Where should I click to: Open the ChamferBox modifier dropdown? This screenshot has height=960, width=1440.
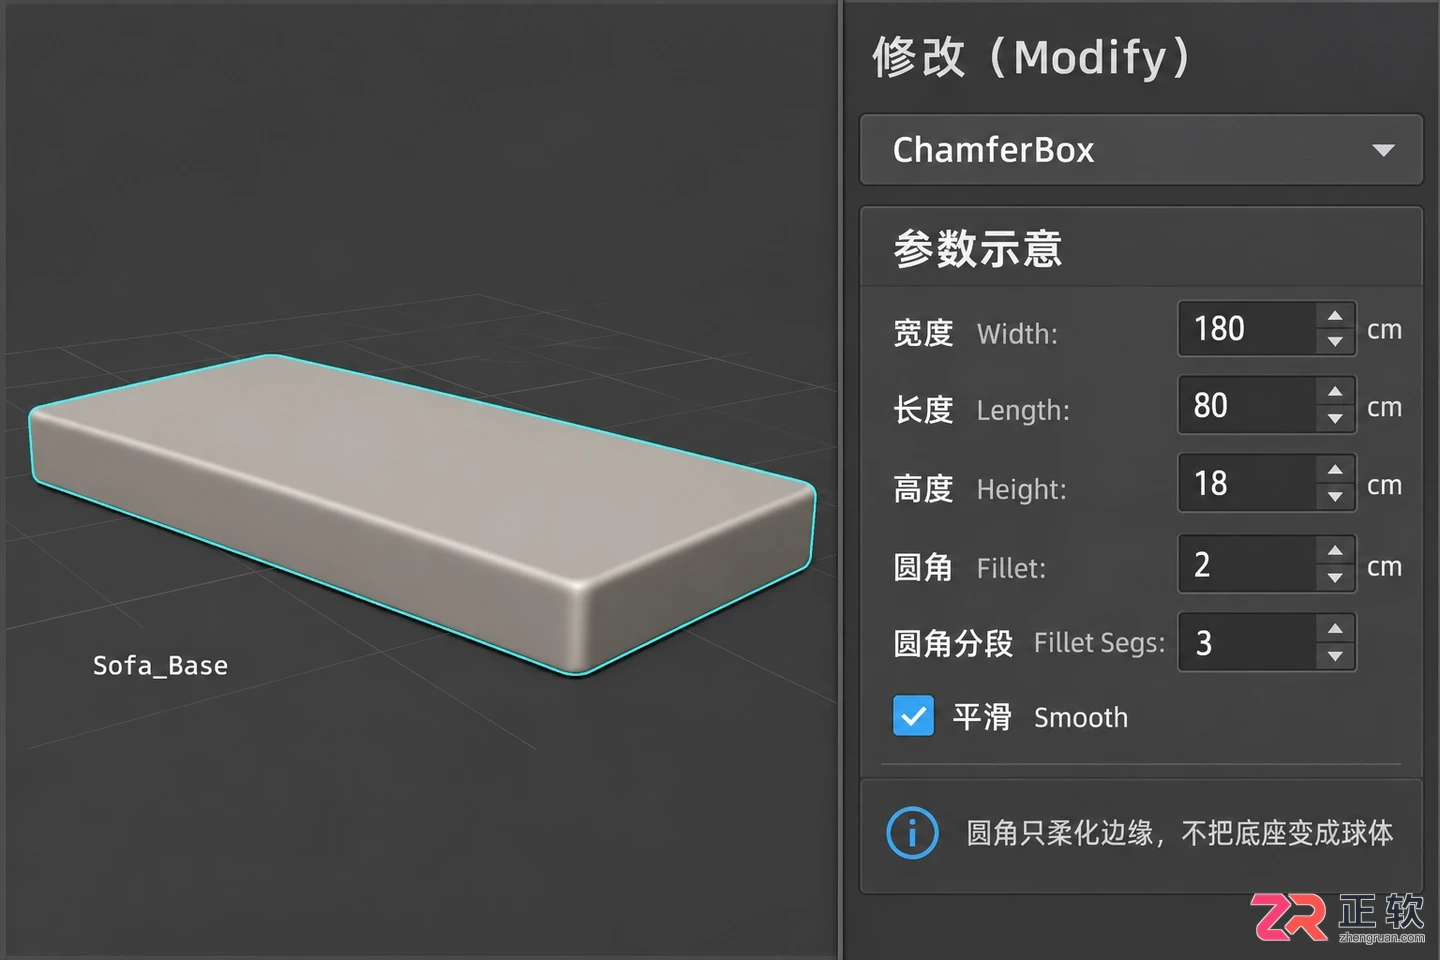pyautogui.click(x=1141, y=150)
